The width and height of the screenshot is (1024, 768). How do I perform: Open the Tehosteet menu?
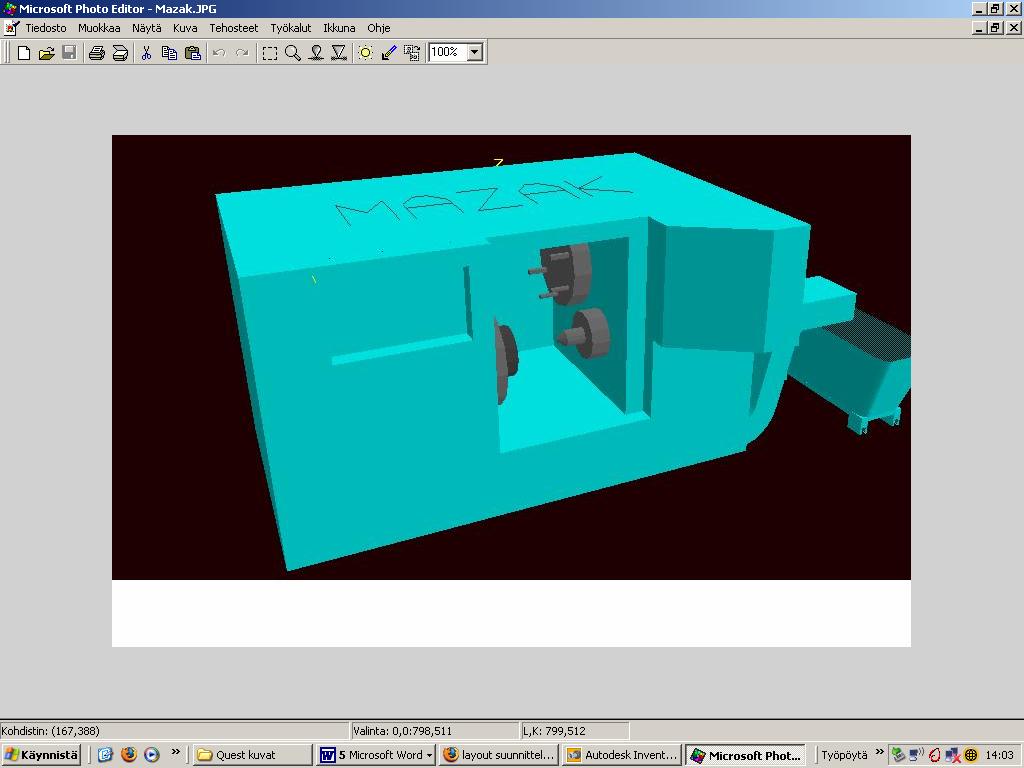click(234, 28)
